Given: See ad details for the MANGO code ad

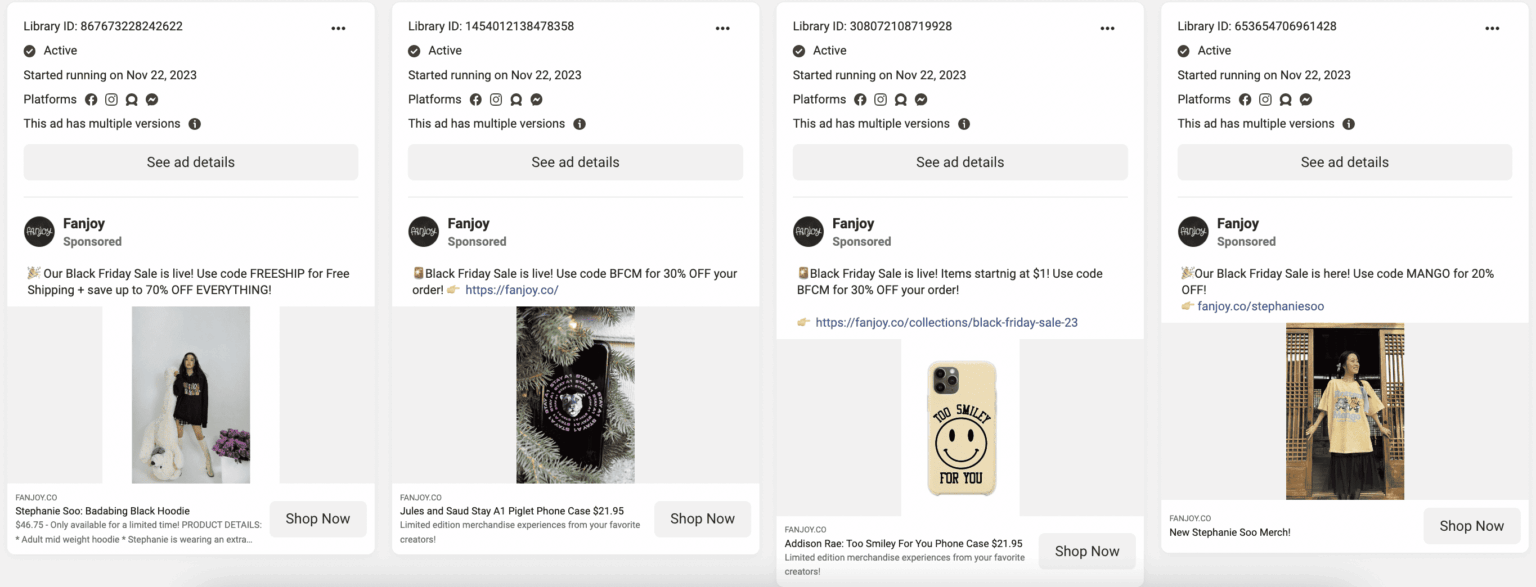Looking at the screenshot, I should tap(1344, 162).
